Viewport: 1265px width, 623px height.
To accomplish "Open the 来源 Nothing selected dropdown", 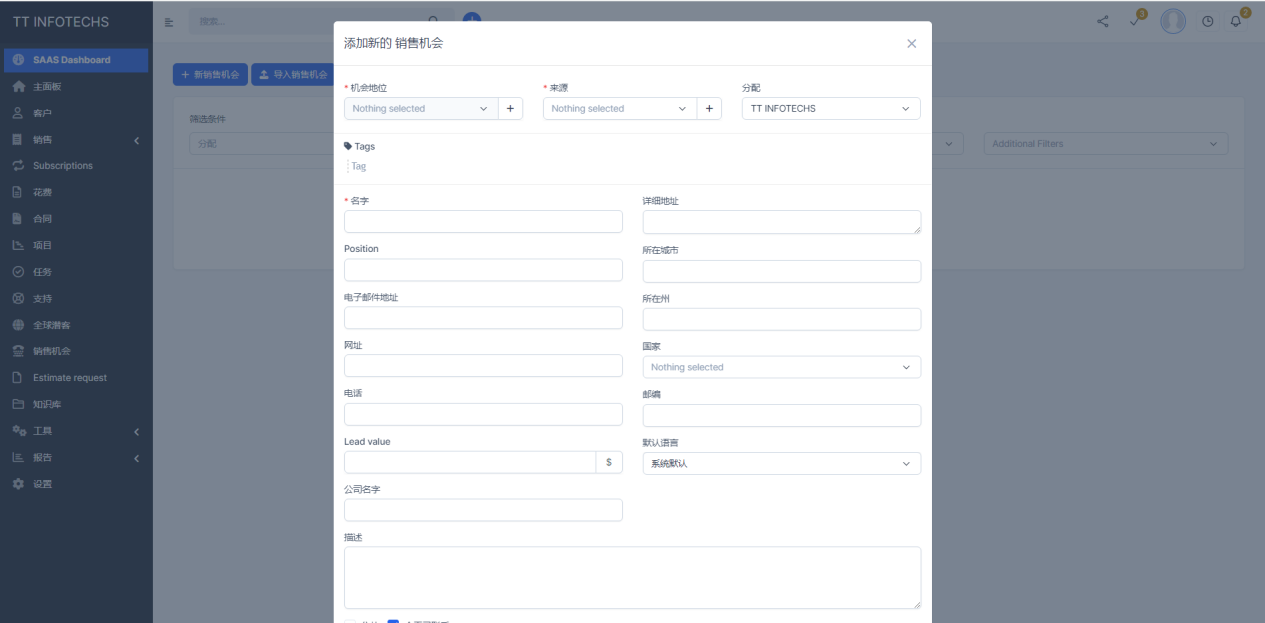I will pos(620,109).
